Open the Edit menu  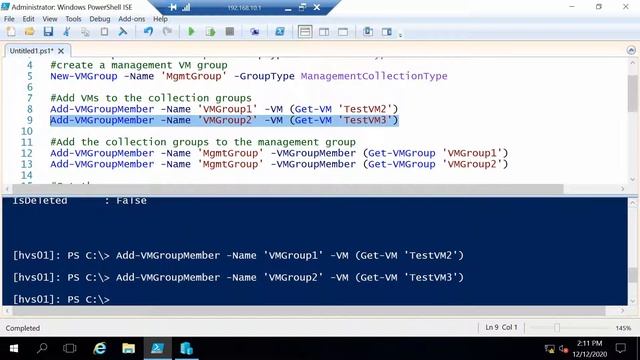point(28,19)
